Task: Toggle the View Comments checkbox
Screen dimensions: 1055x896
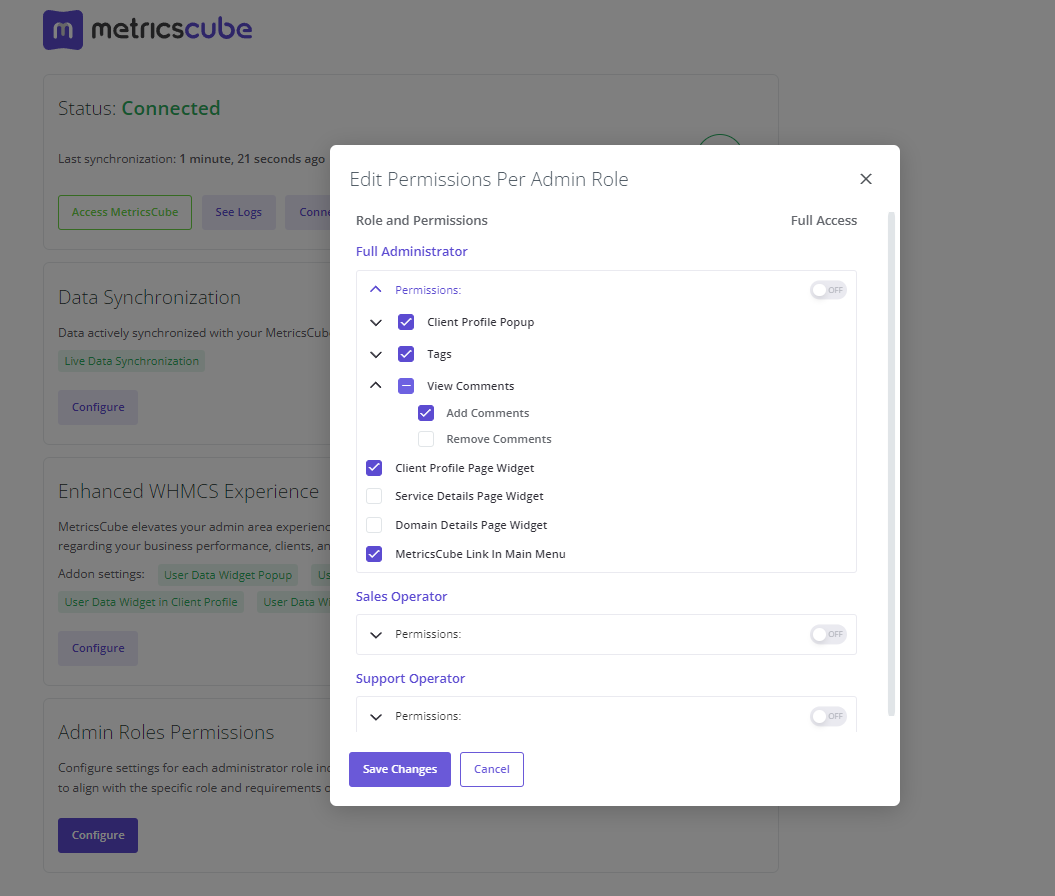Action: (x=406, y=386)
